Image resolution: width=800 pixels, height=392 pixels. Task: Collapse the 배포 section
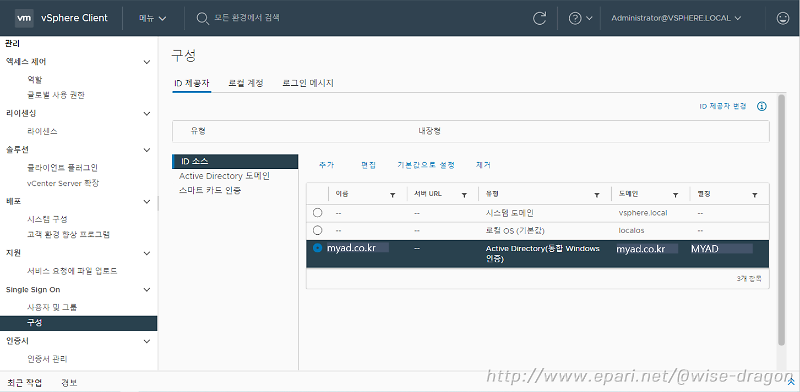pos(146,202)
